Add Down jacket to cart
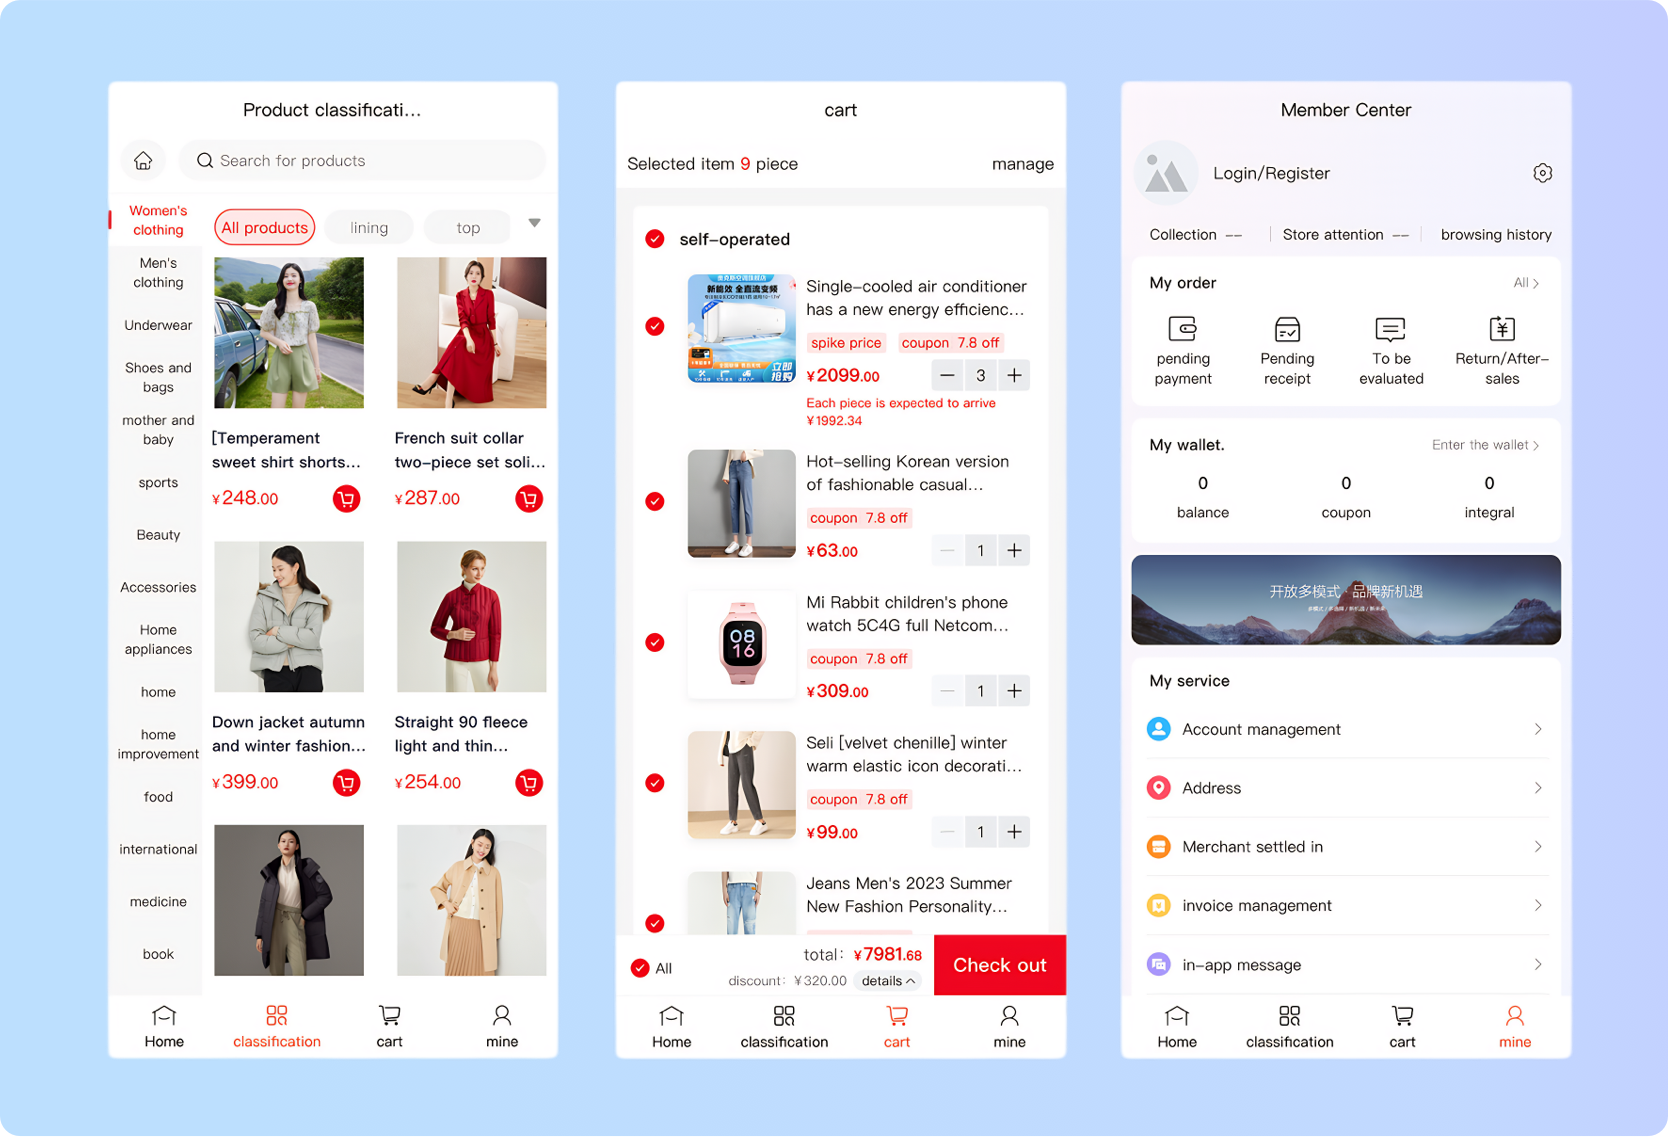Image resolution: width=1668 pixels, height=1138 pixels. 346,782
